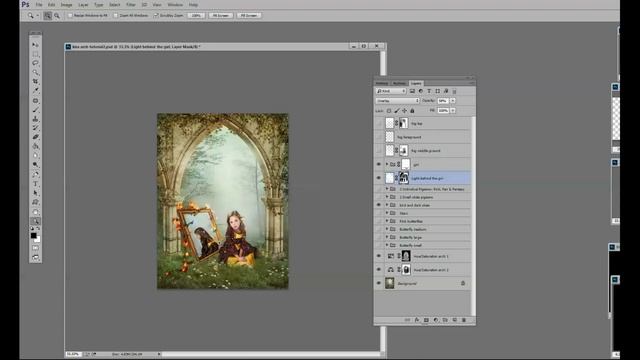The image size is (640, 360).
Task: Open the Image menu
Action: (x=66, y=5)
